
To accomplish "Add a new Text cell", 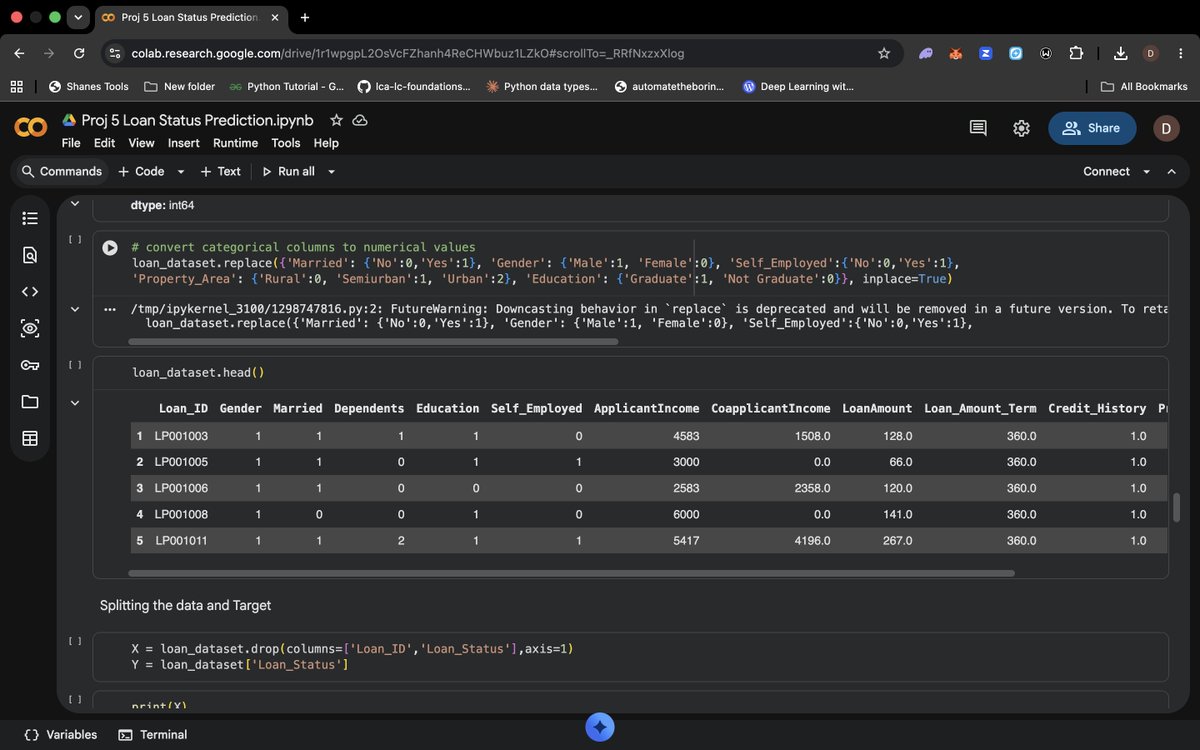I will (221, 172).
